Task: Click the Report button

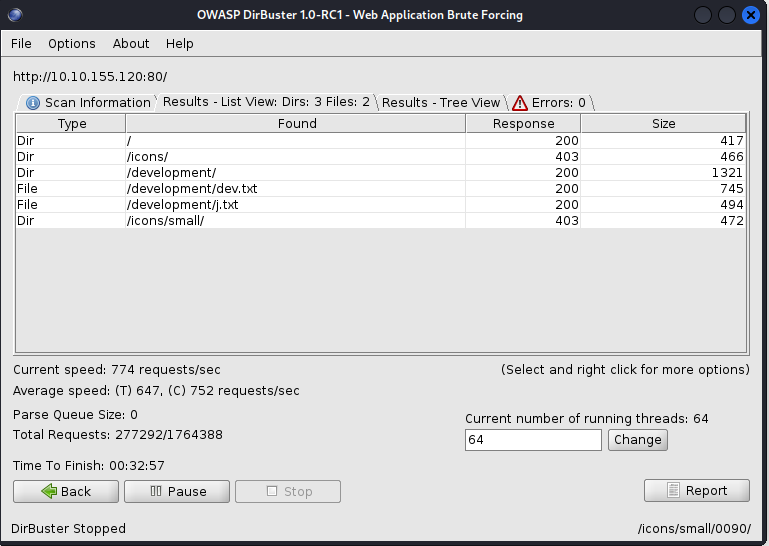Action: click(697, 490)
